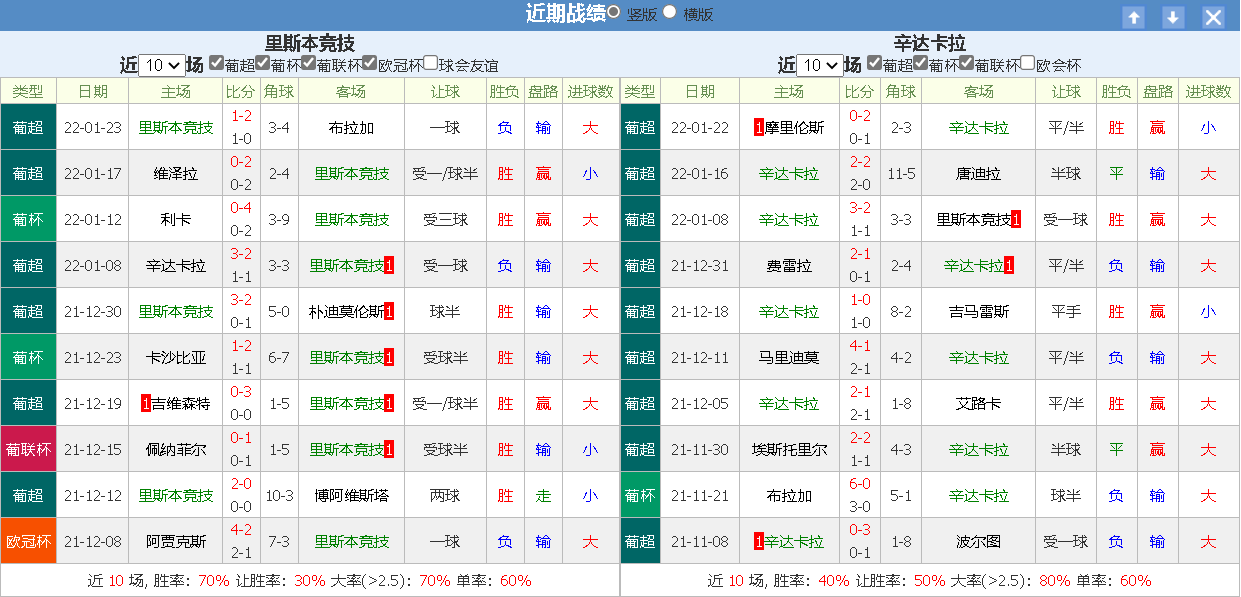Click home team 吉维森特
Screen dimensions: 1241x597
[x=181, y=404]
